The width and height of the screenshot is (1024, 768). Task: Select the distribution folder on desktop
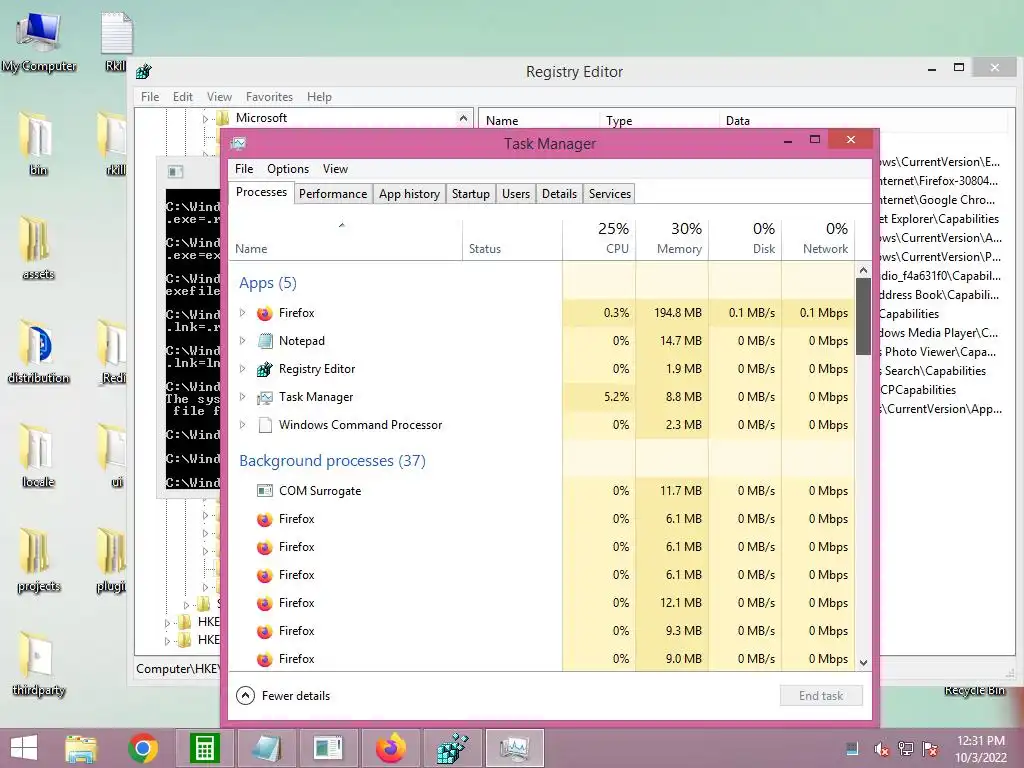38,352
